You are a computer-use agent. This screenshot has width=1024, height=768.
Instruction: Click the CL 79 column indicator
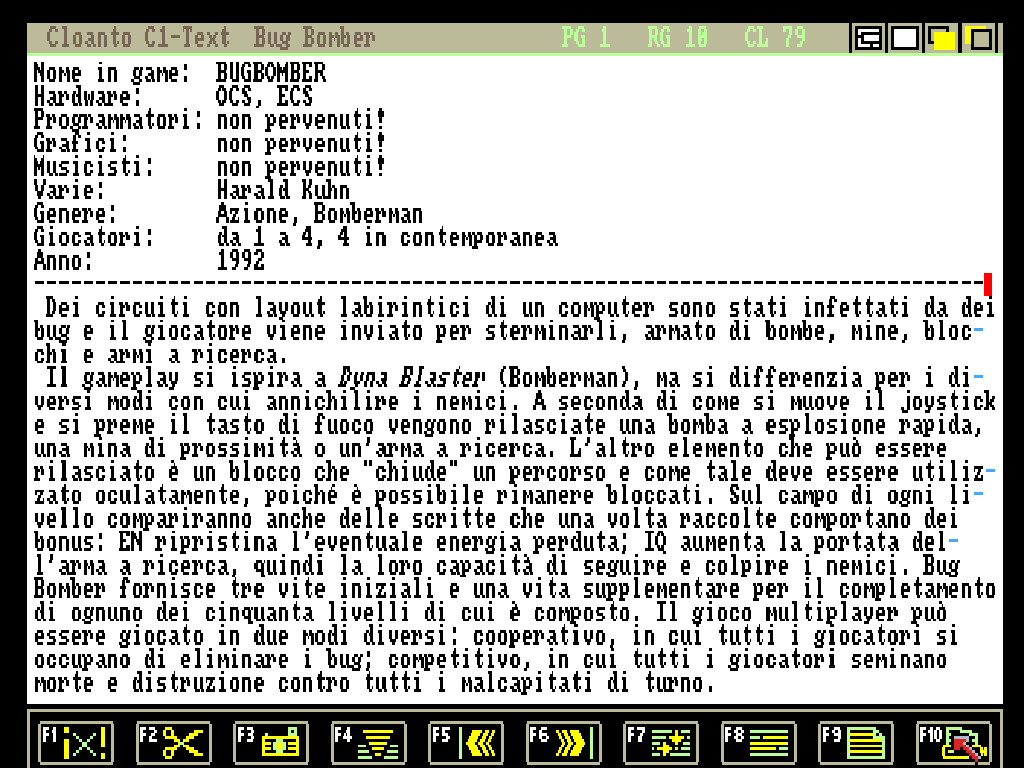pyautogui.click(x=775, y=38)
